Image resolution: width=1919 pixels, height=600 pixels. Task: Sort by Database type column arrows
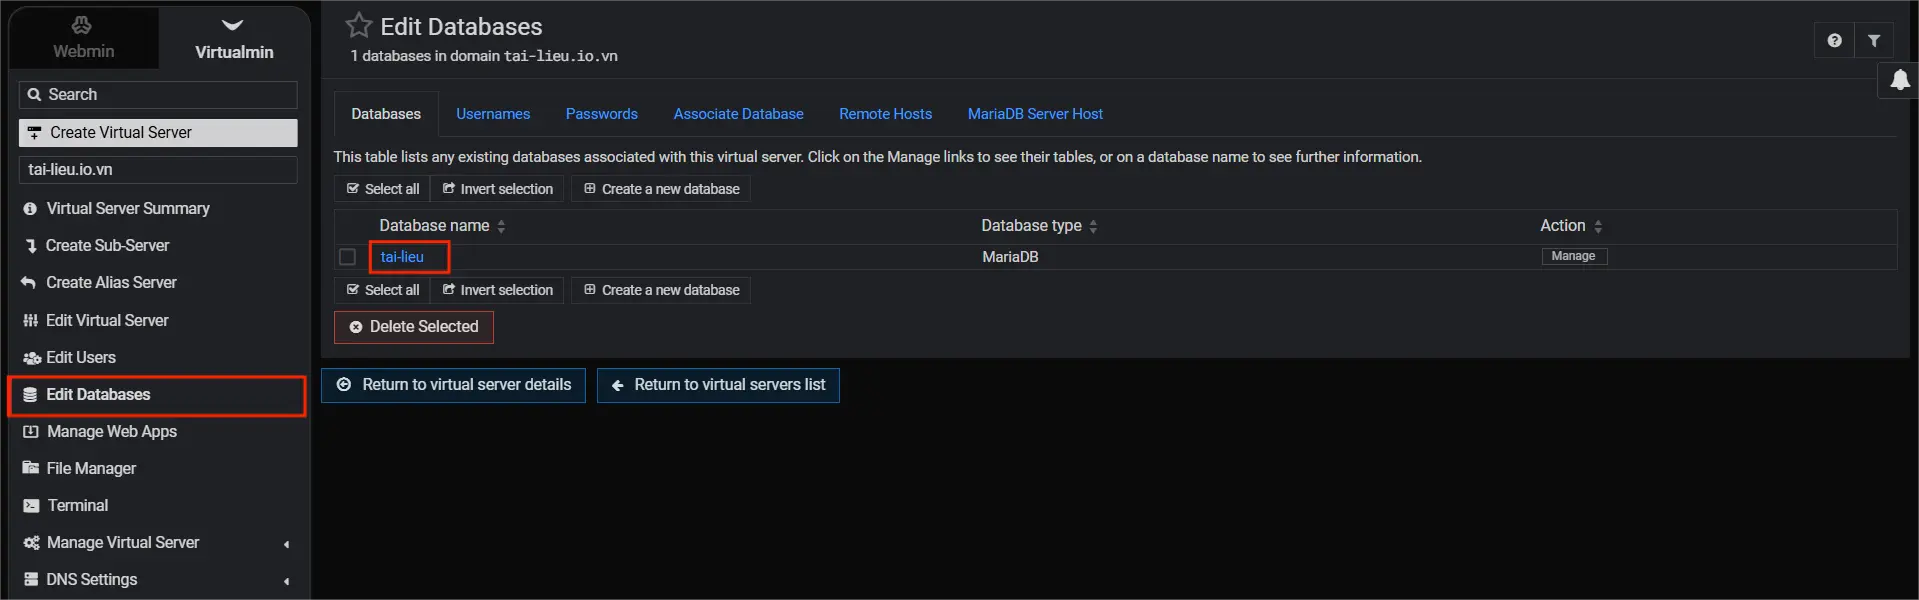(x=1093, y=227)
